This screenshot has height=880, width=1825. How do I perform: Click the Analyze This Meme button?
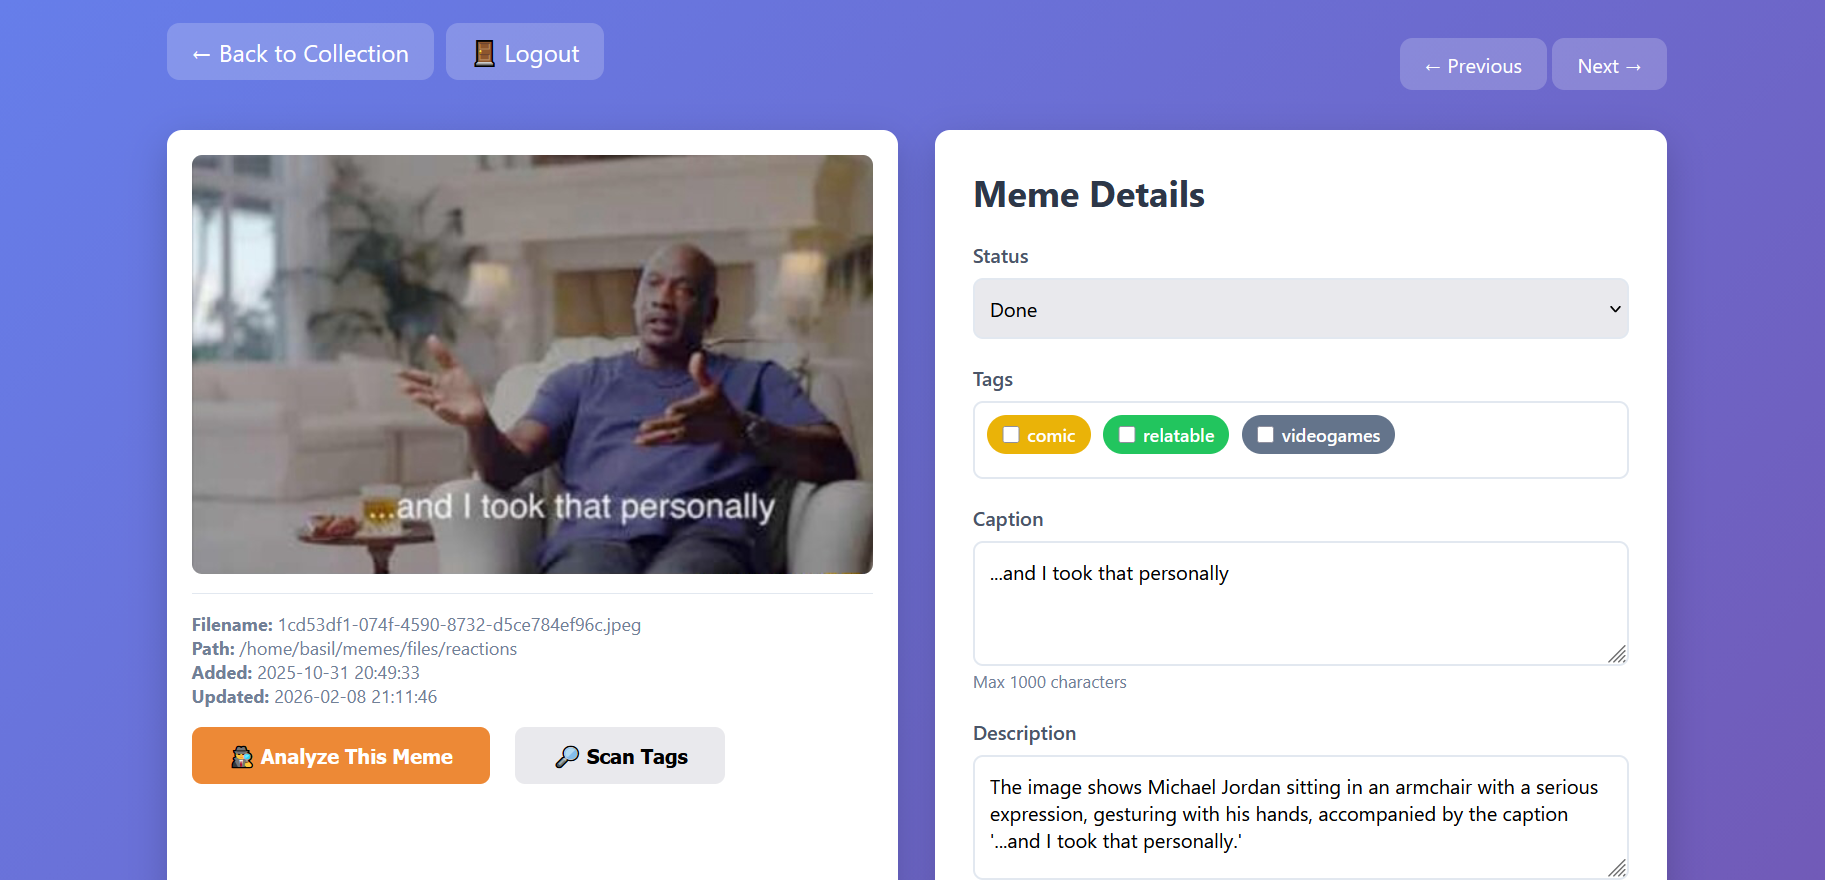pyautogui.click(x=341, y=756)
